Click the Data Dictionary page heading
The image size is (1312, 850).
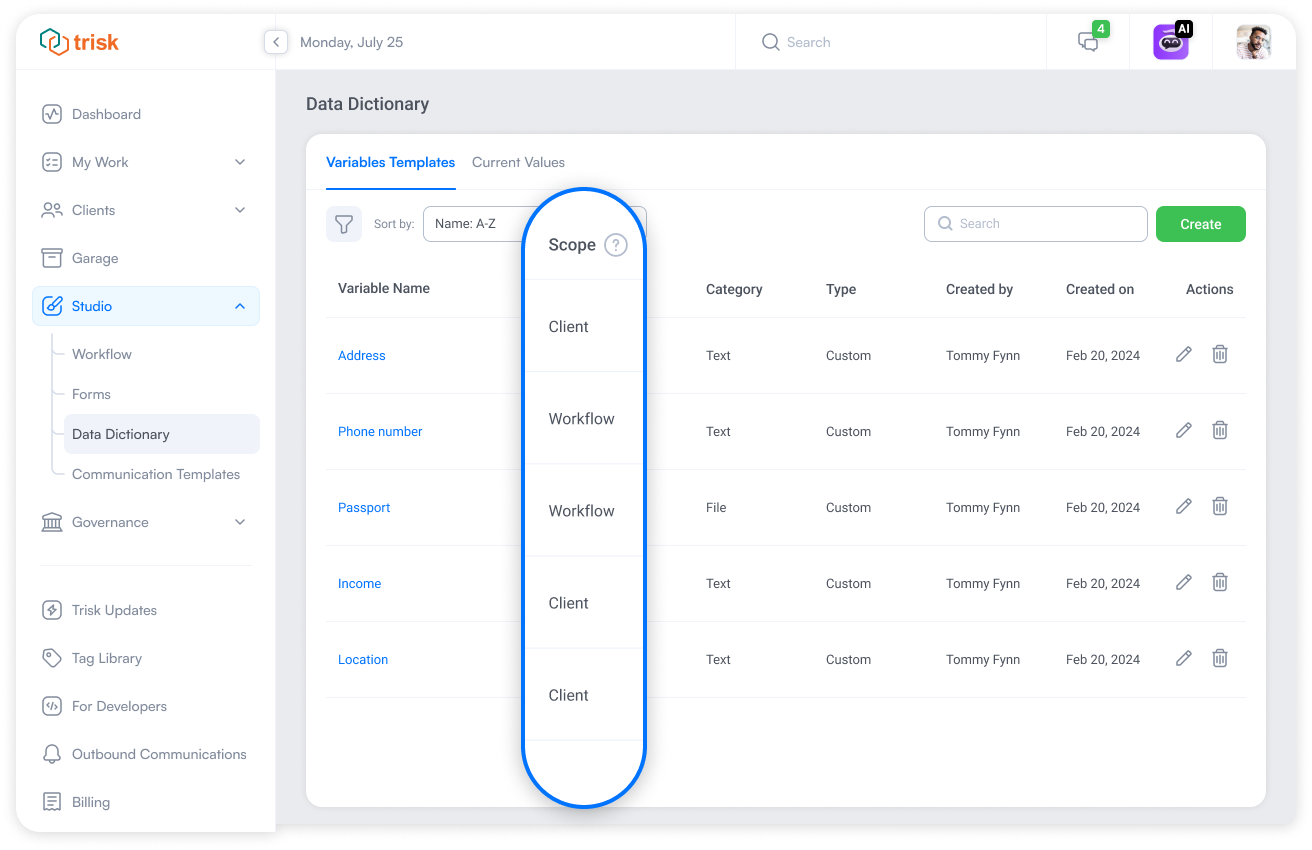tap(367, 104)
